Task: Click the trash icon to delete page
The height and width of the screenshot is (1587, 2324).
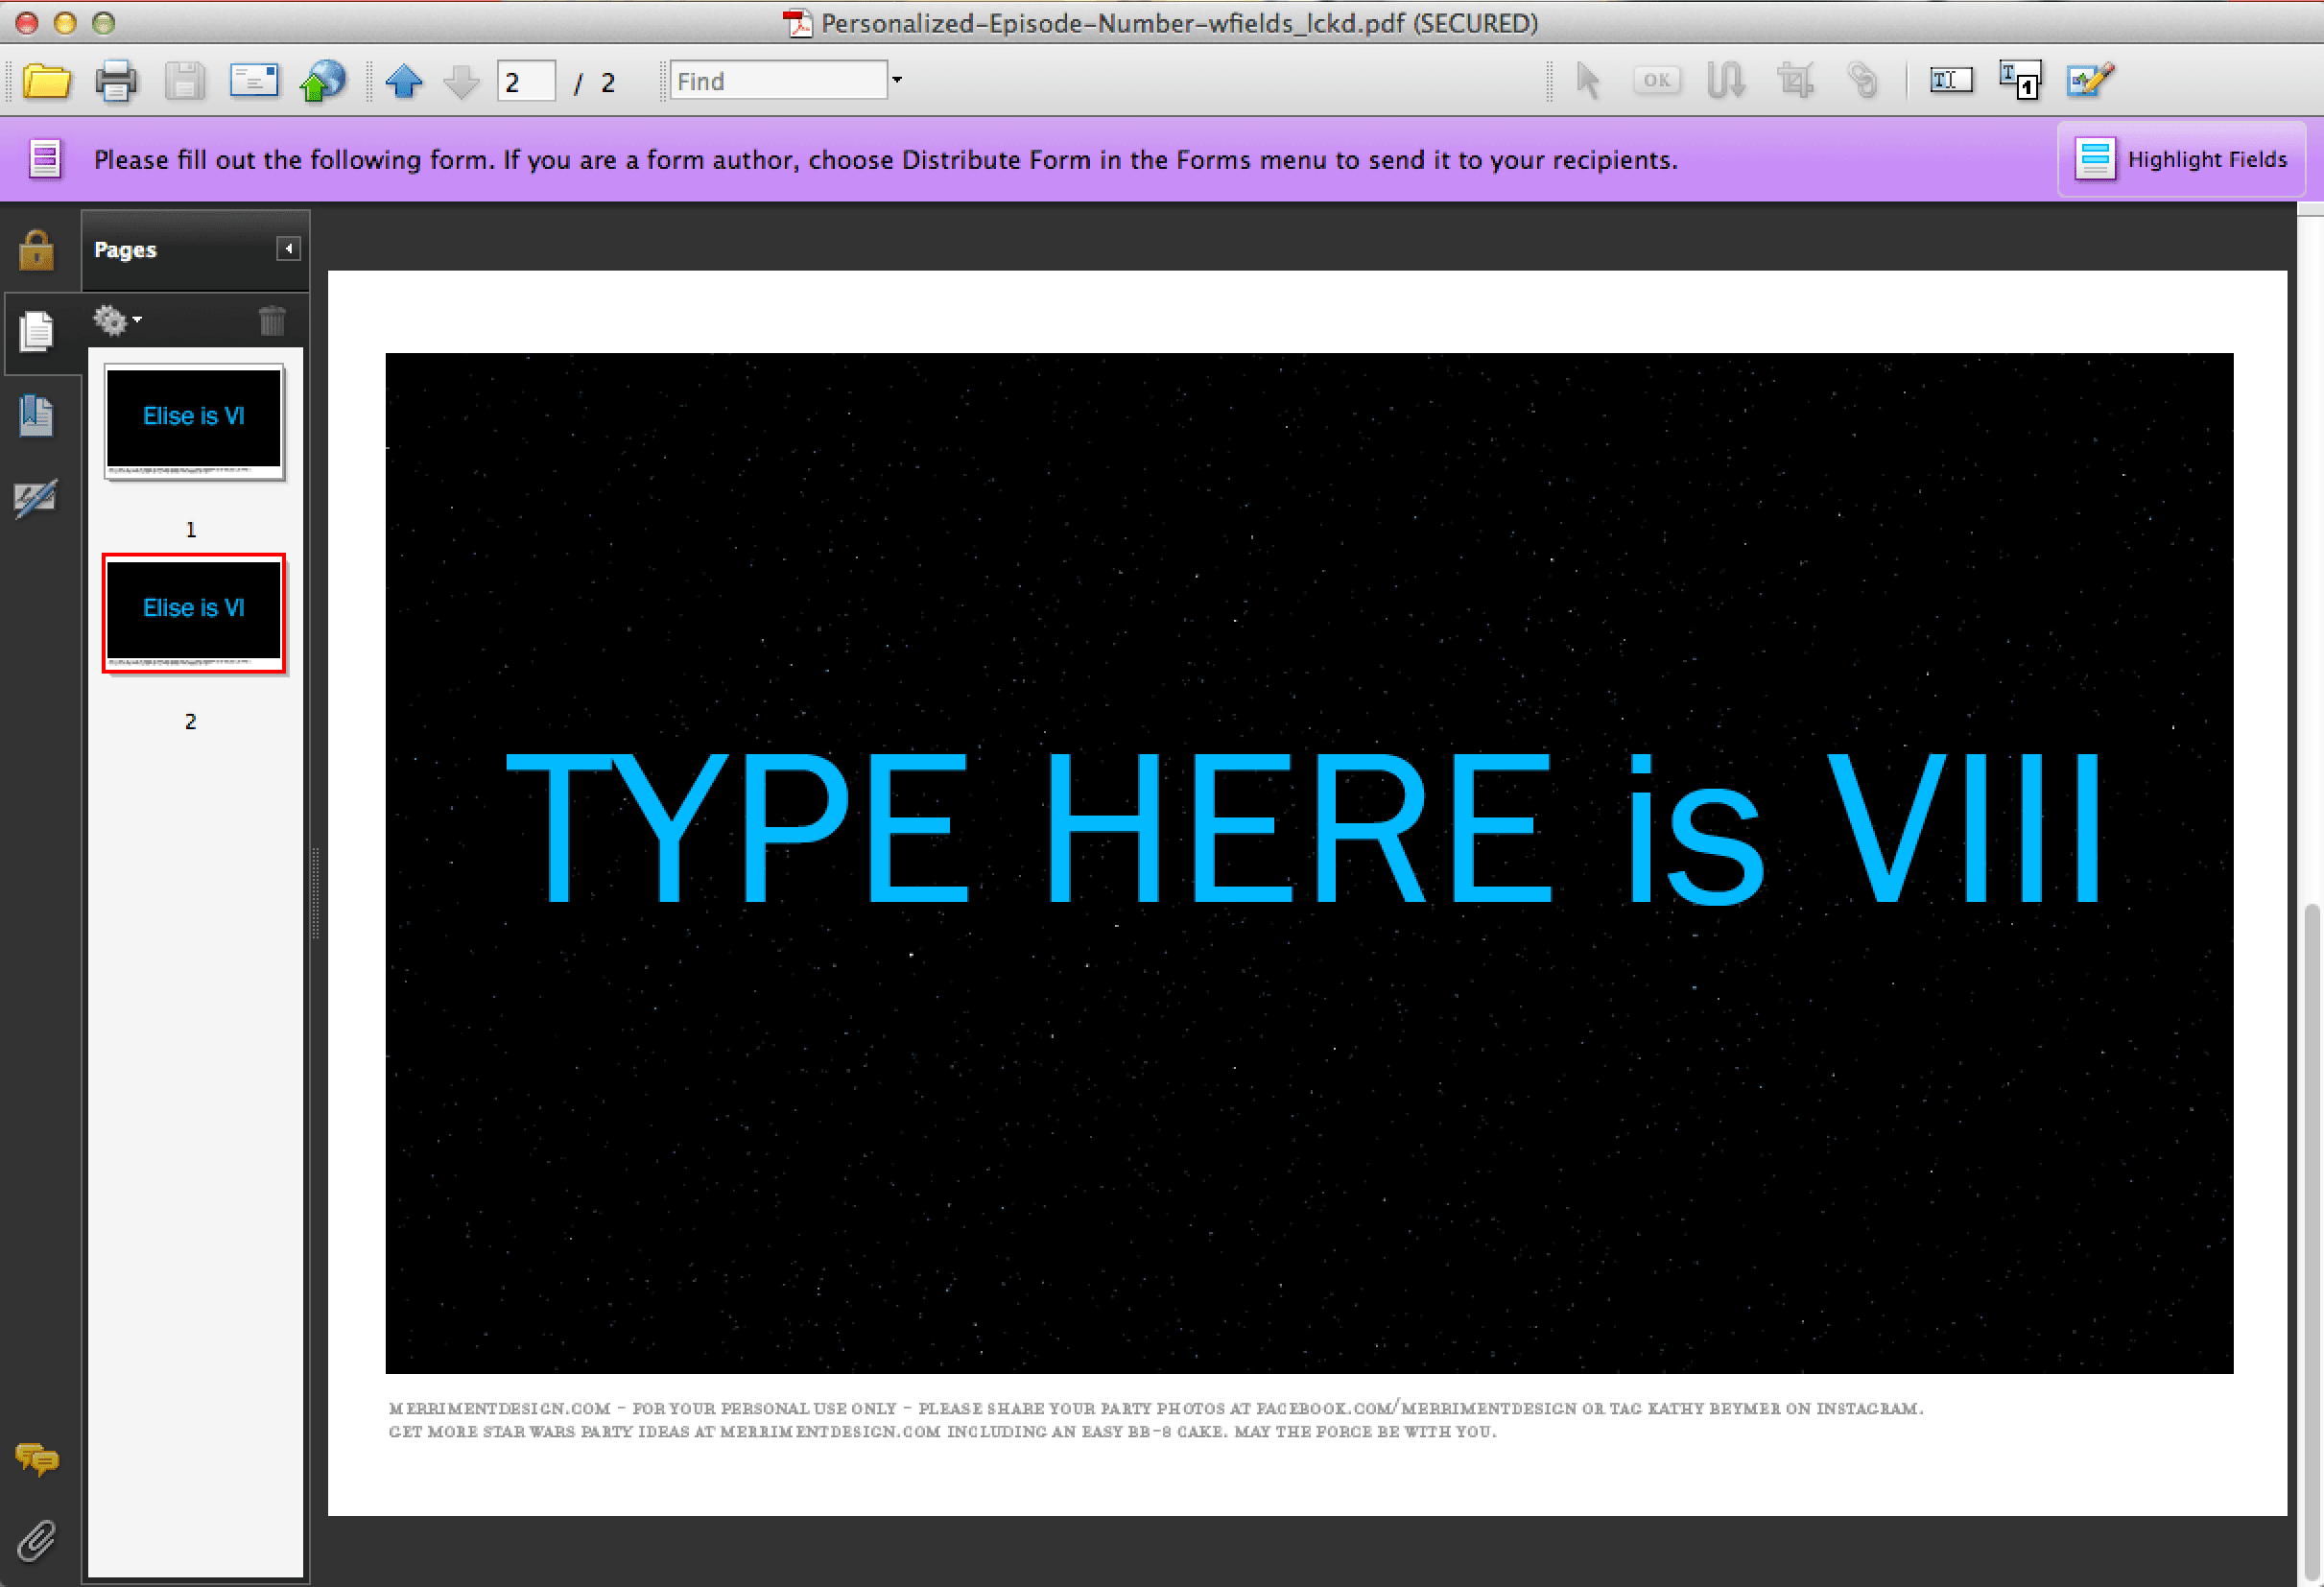Action: coord(272,320)
